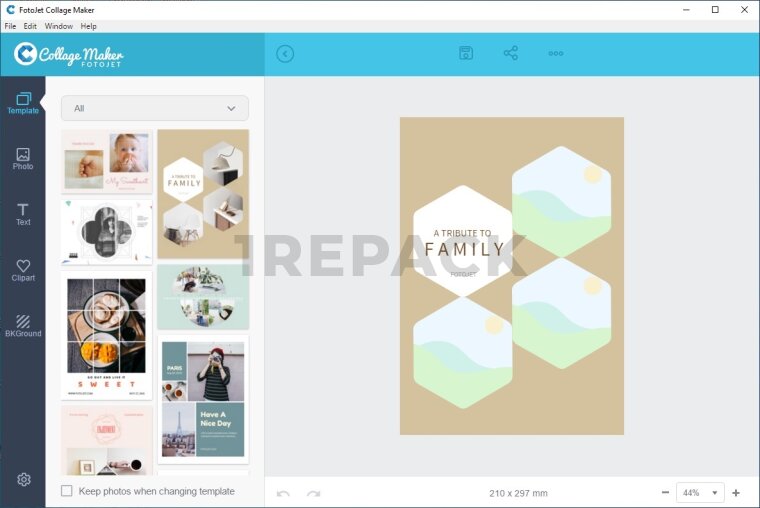Click the share icon in top toolbar
This screenshot has width=760, height=508.
pyautogui.click(x=511, y=54)
